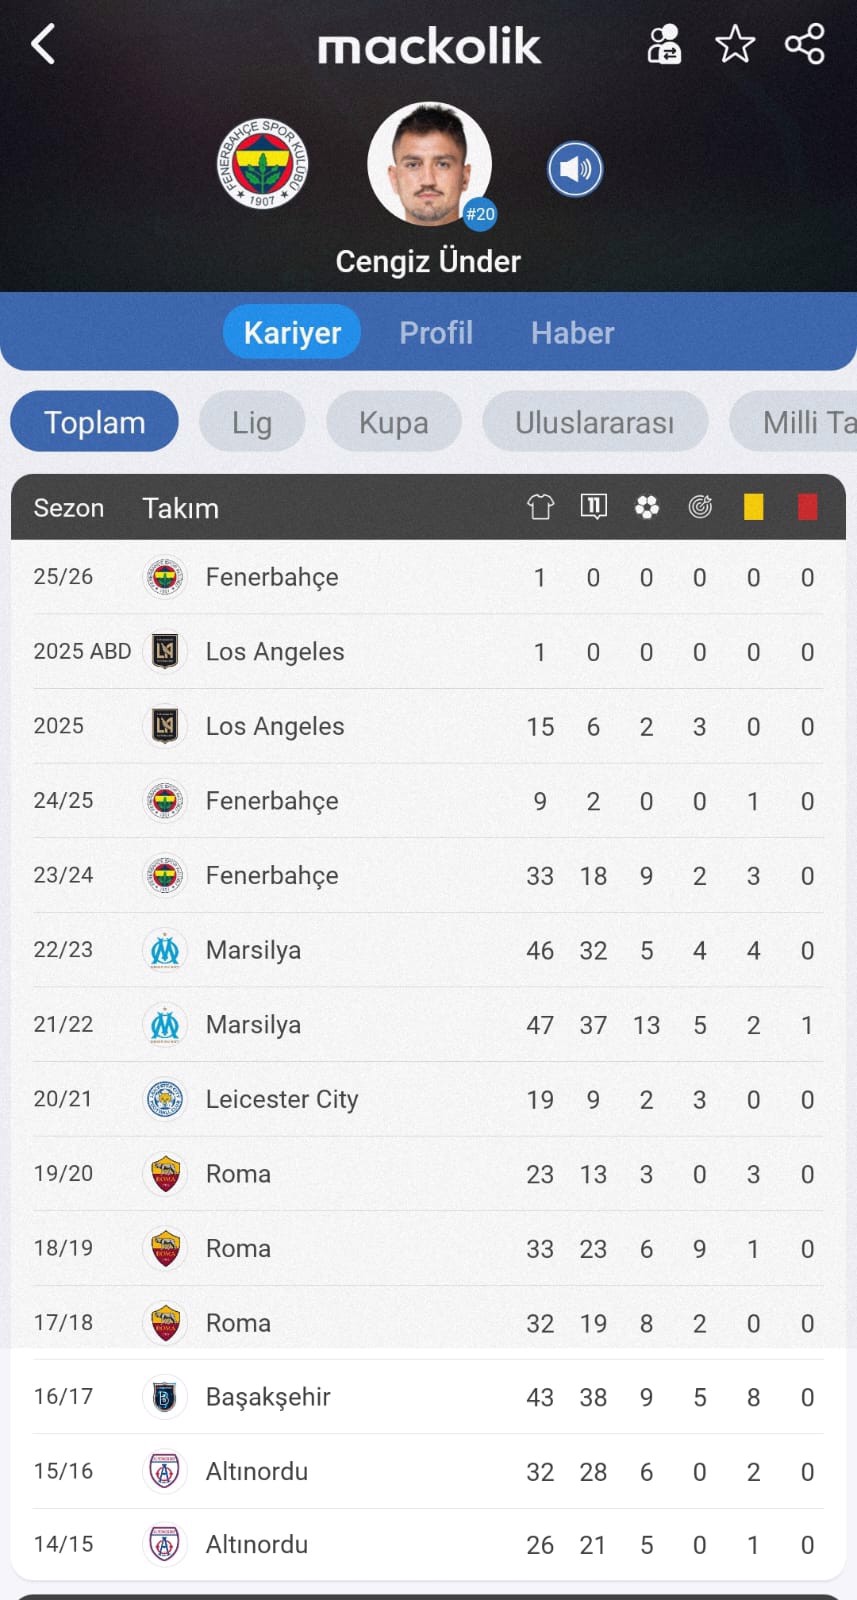Open the Leicester City 20/21 row
This screenshot has height=1600, width=857.
tap(428, 1100)
